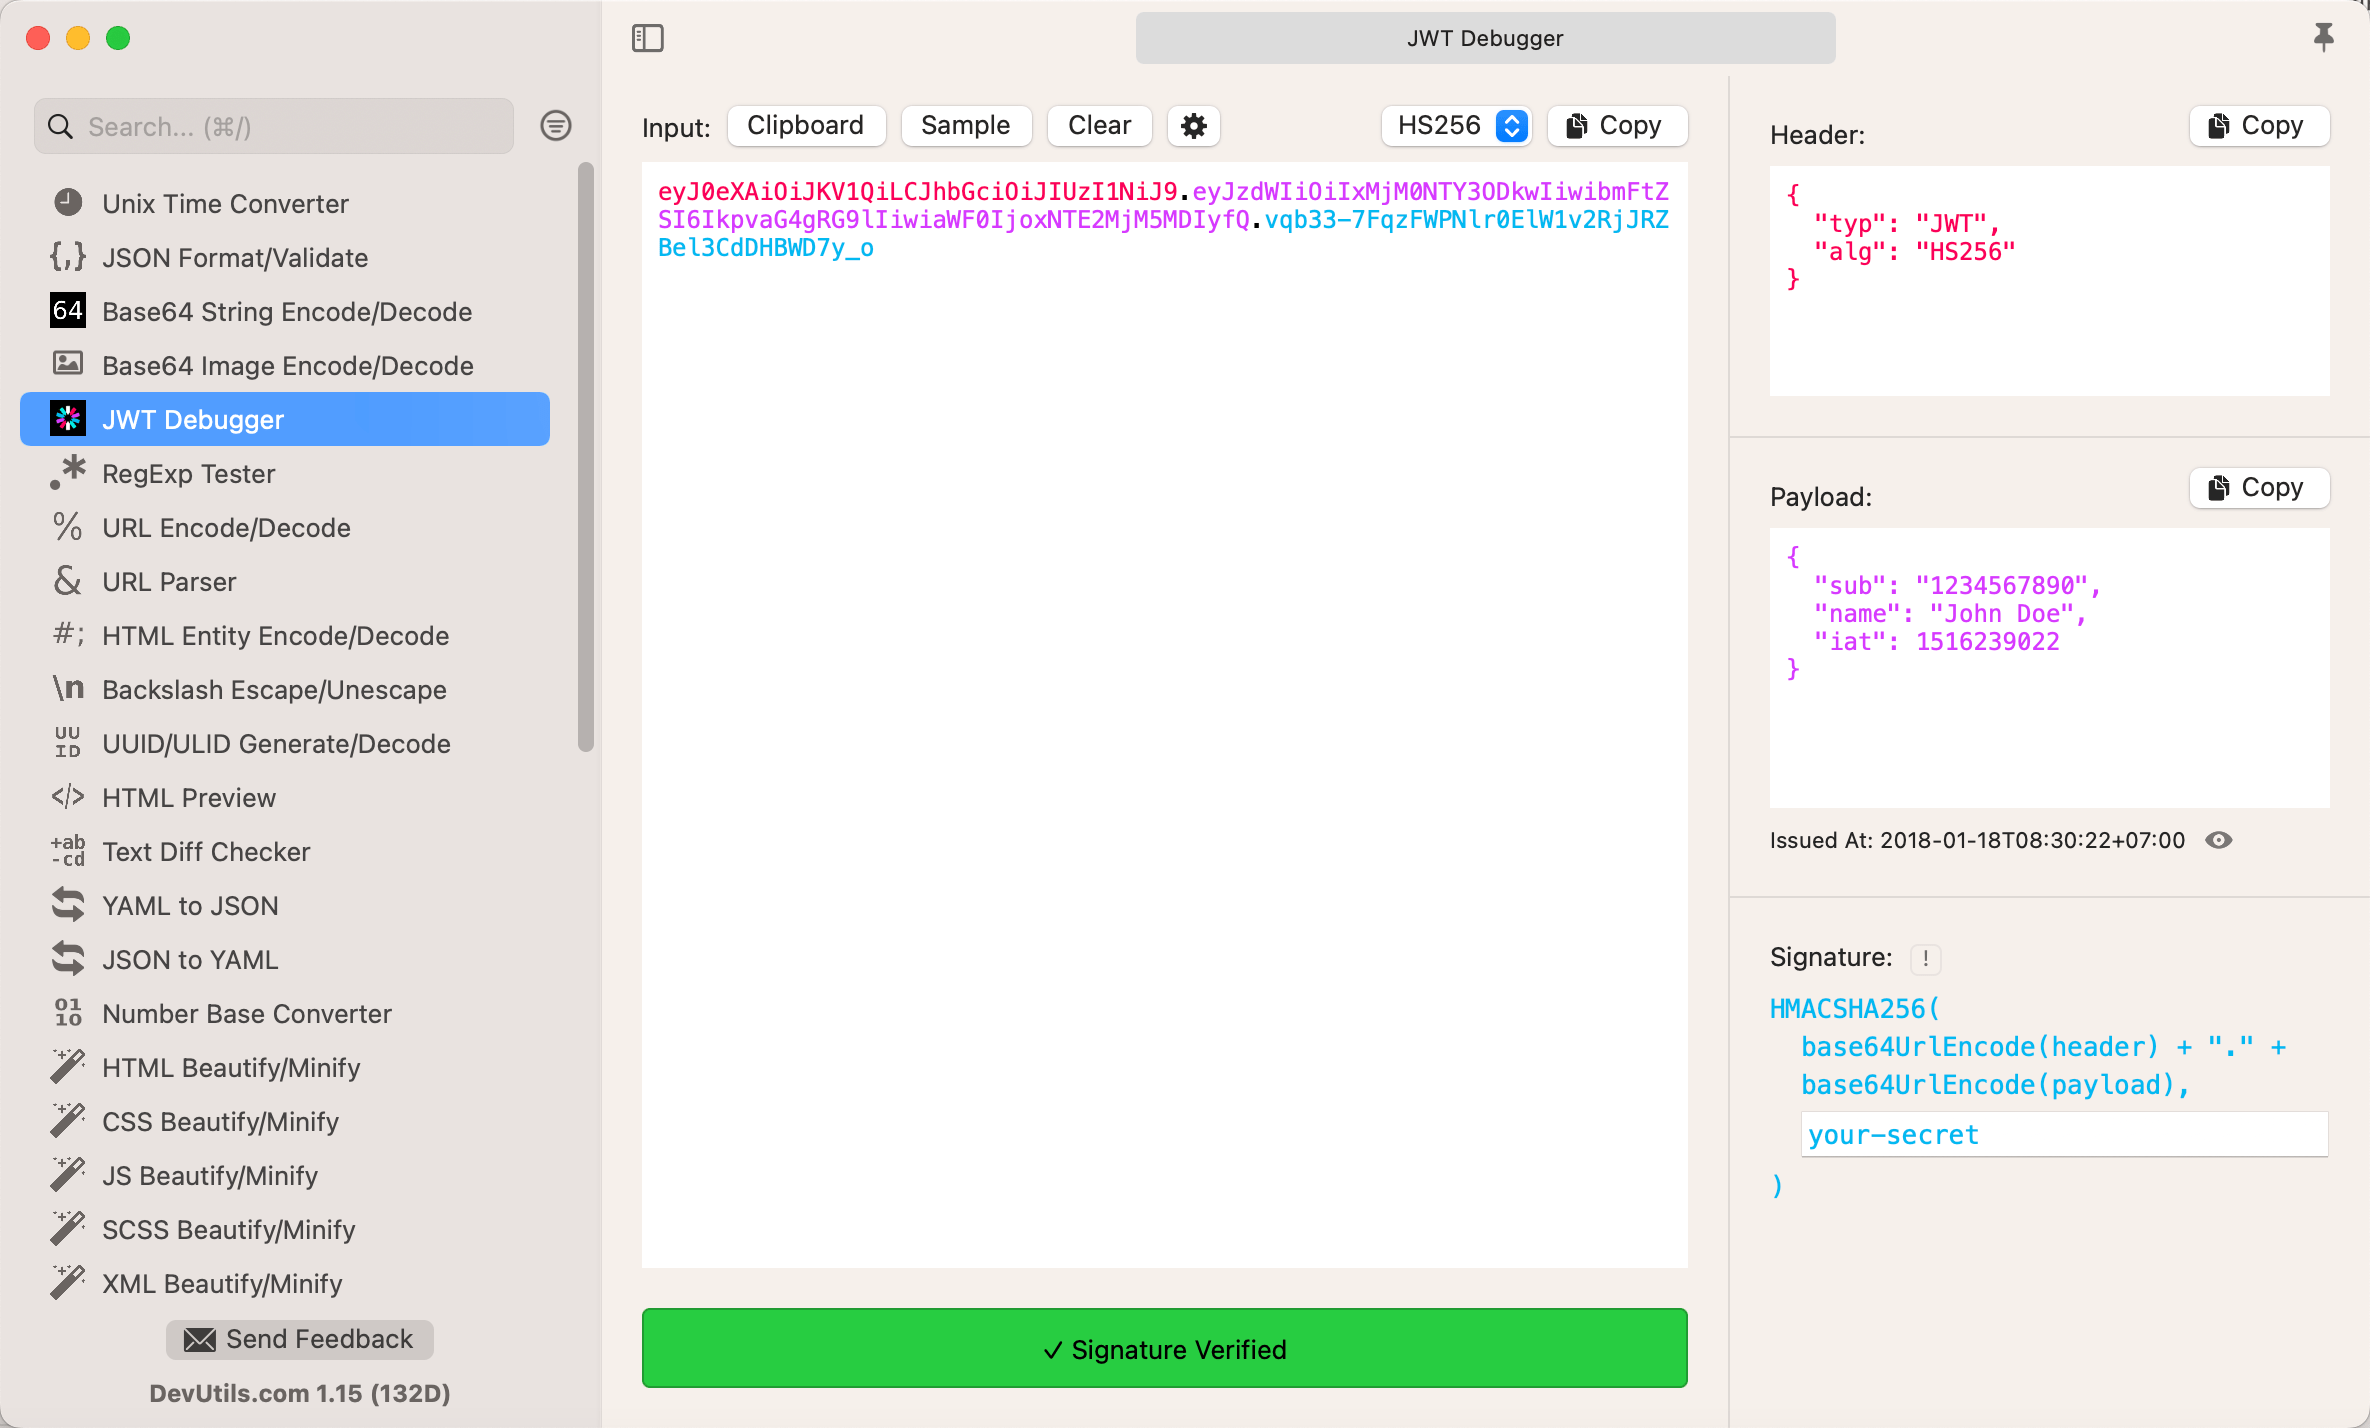Open RegExp Tester tool

pos(285,473)
